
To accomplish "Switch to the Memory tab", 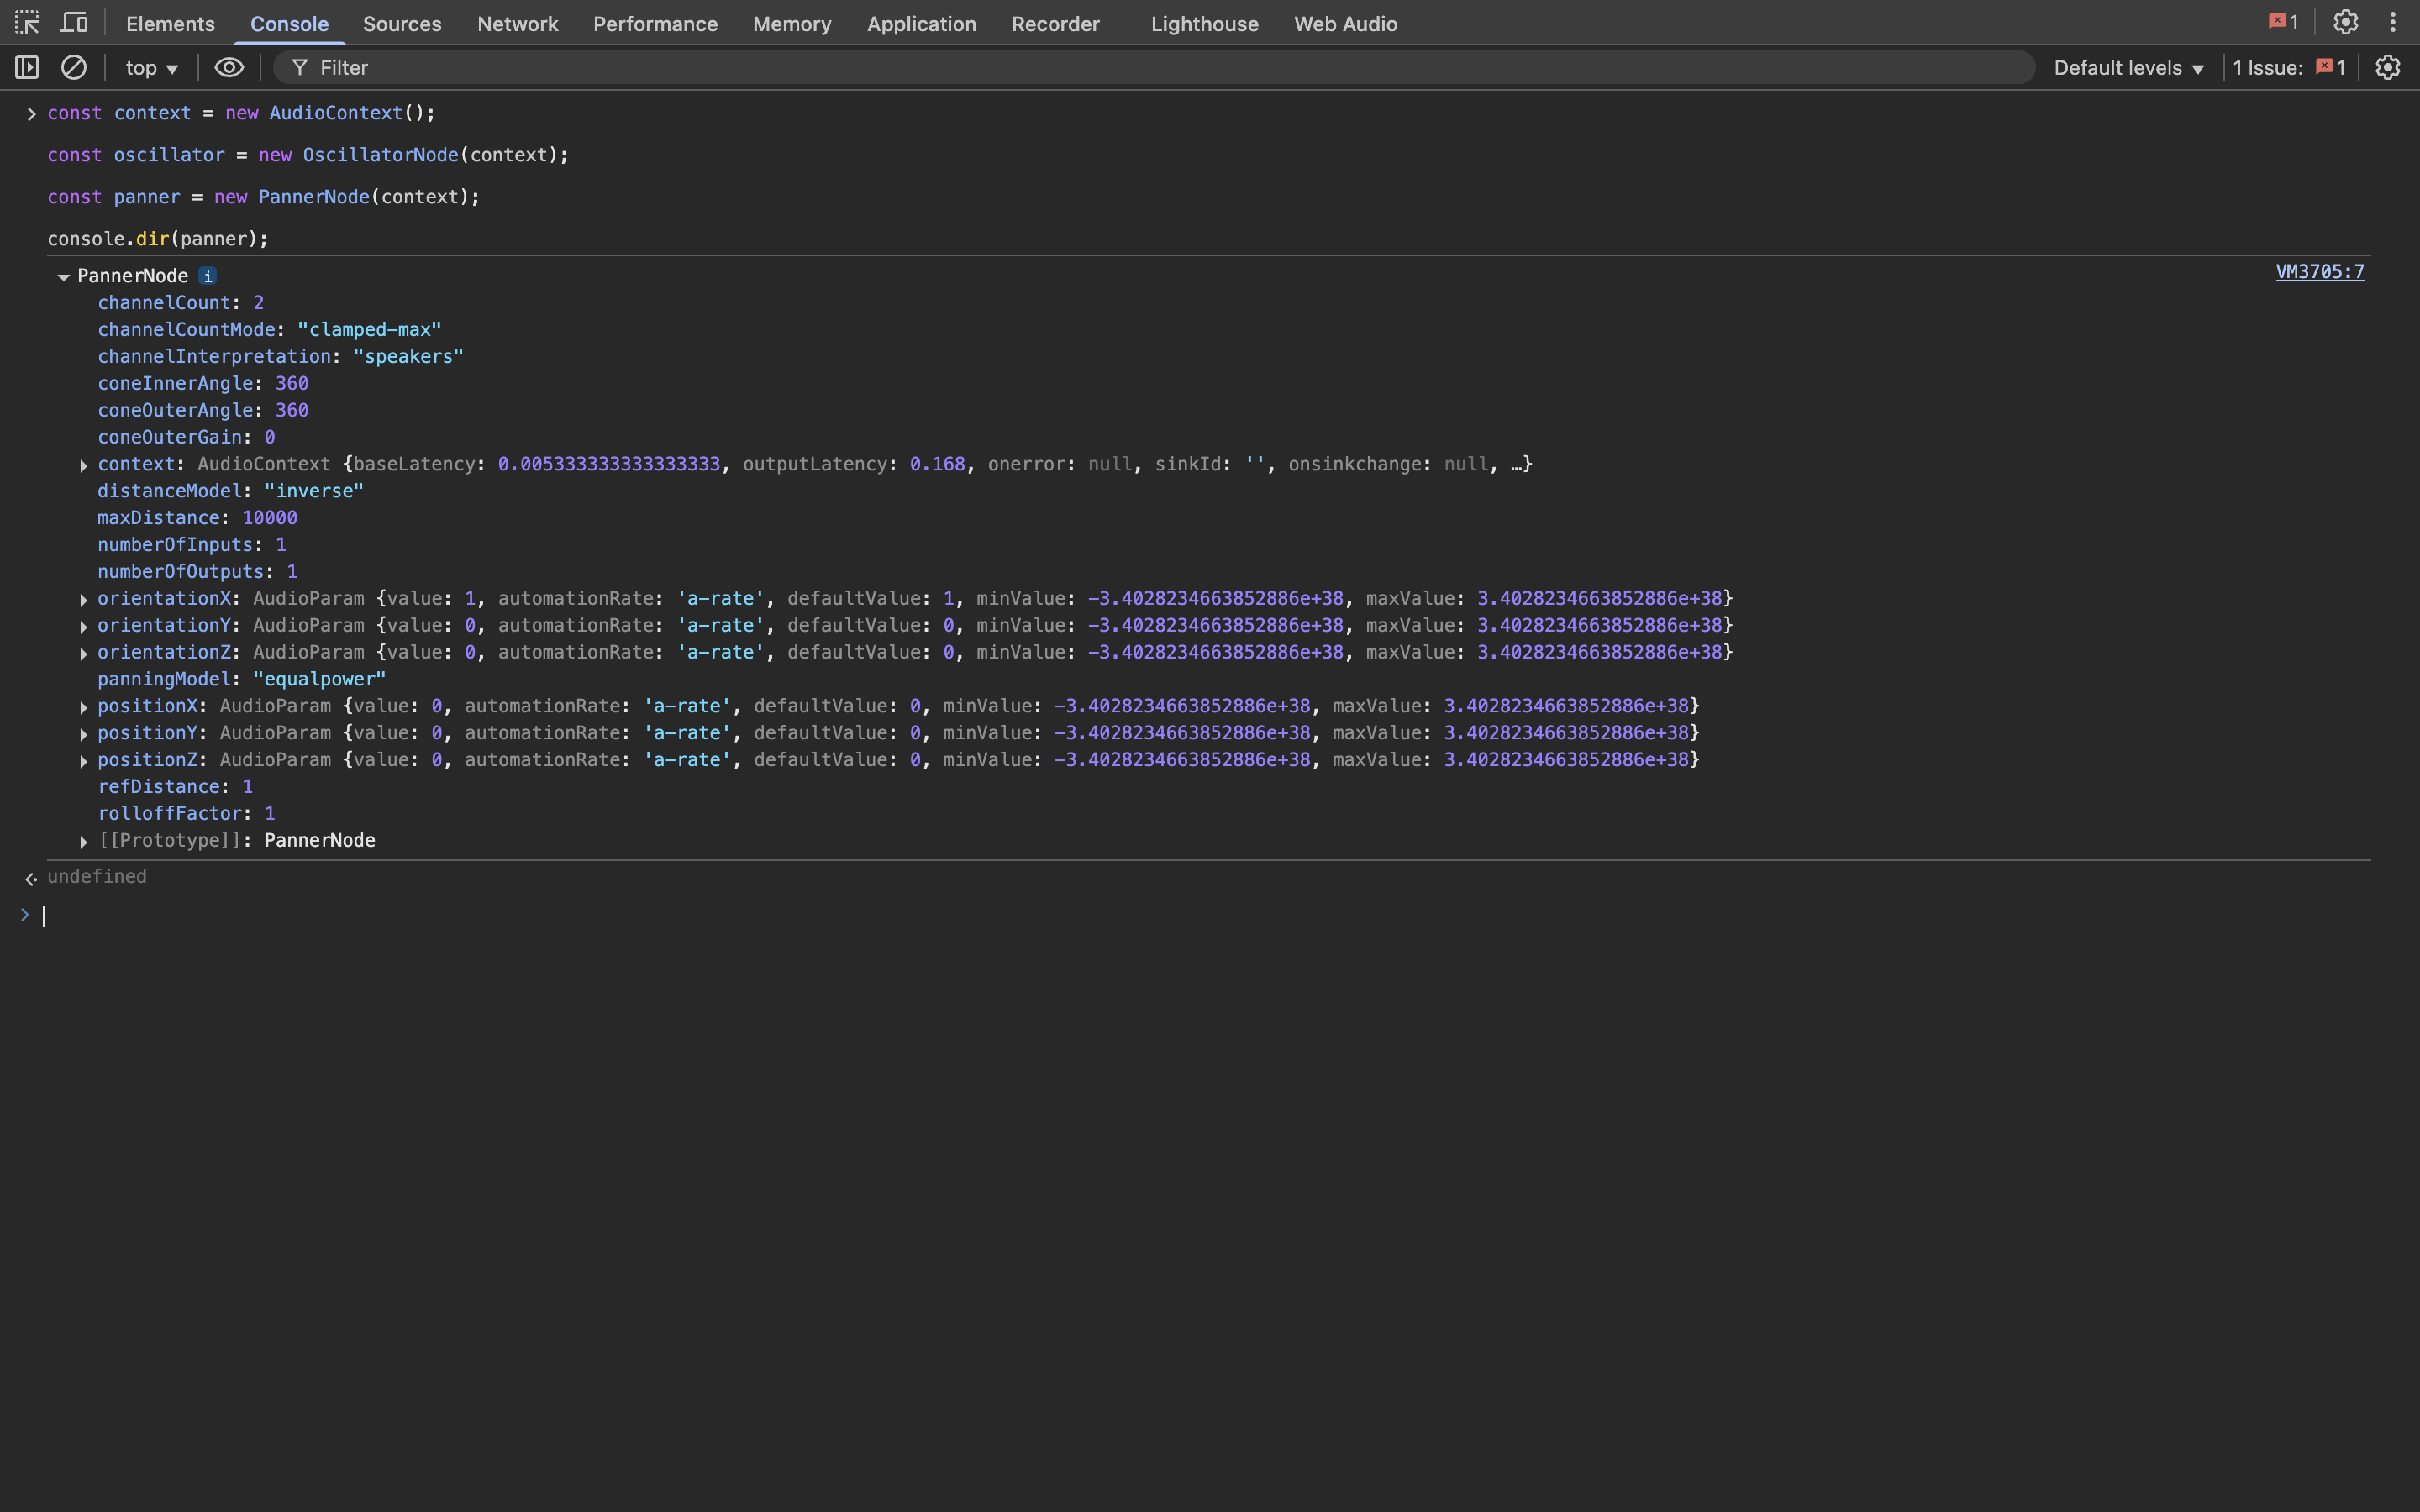I will [x=792, y=23].
